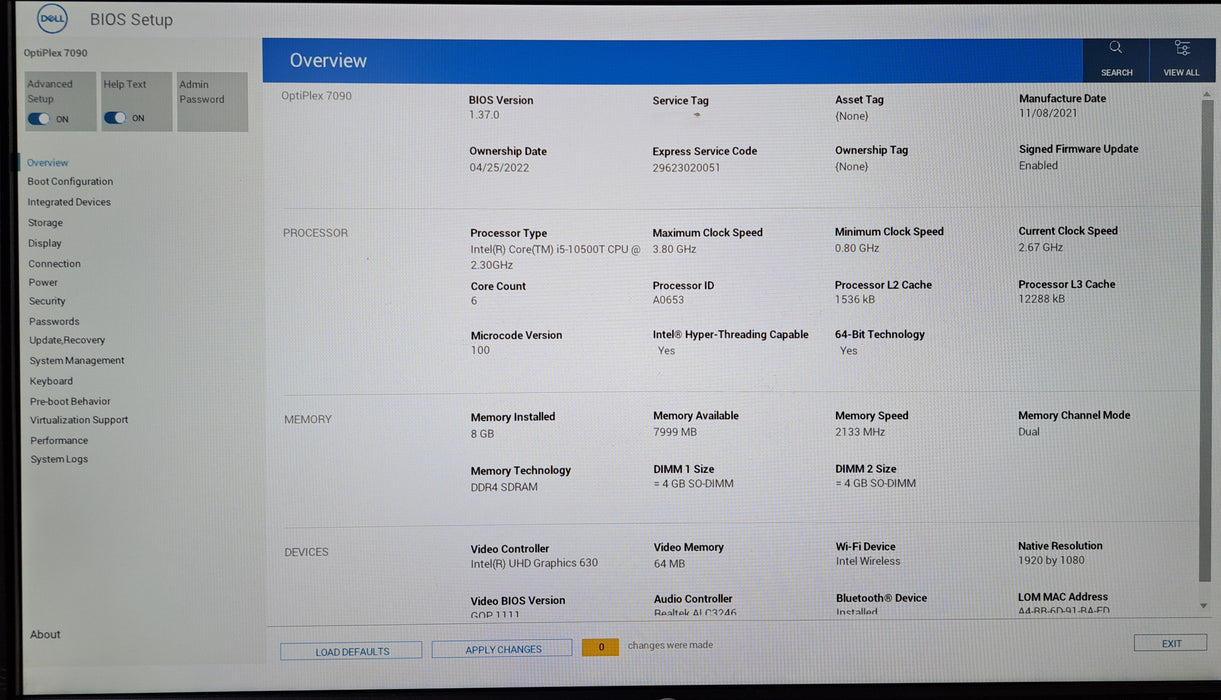Click the View All icon
The width and height of the screenshot is (1221, 700).
(x=1181, y=59)
